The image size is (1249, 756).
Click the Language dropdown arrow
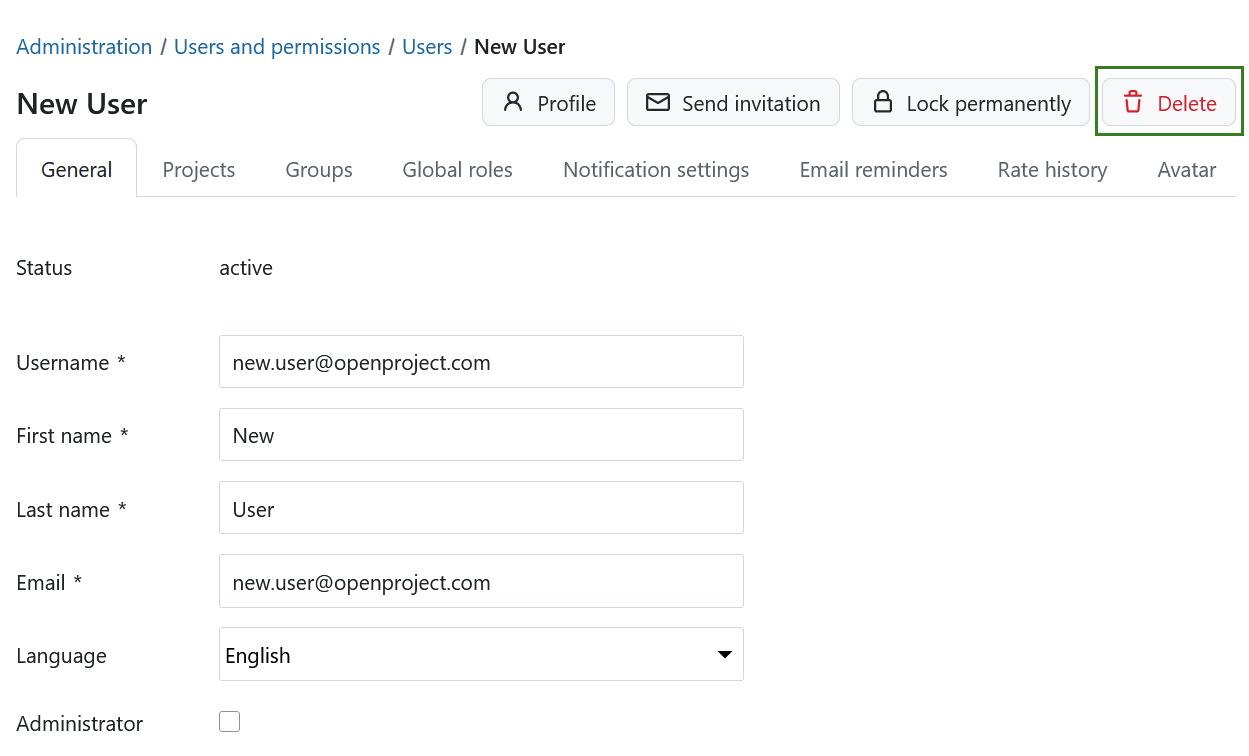(x=724, y=655)
